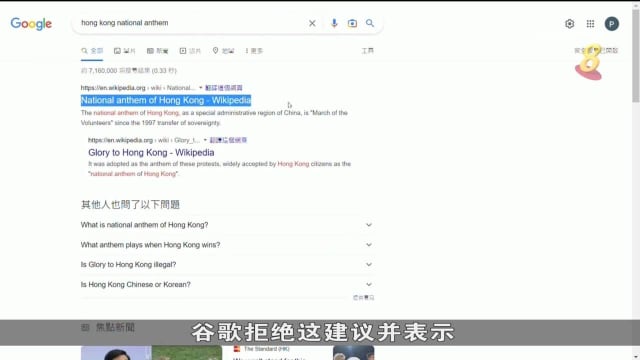Select the All results tab
Screen dimensions: 640x360
click(92, 51)
